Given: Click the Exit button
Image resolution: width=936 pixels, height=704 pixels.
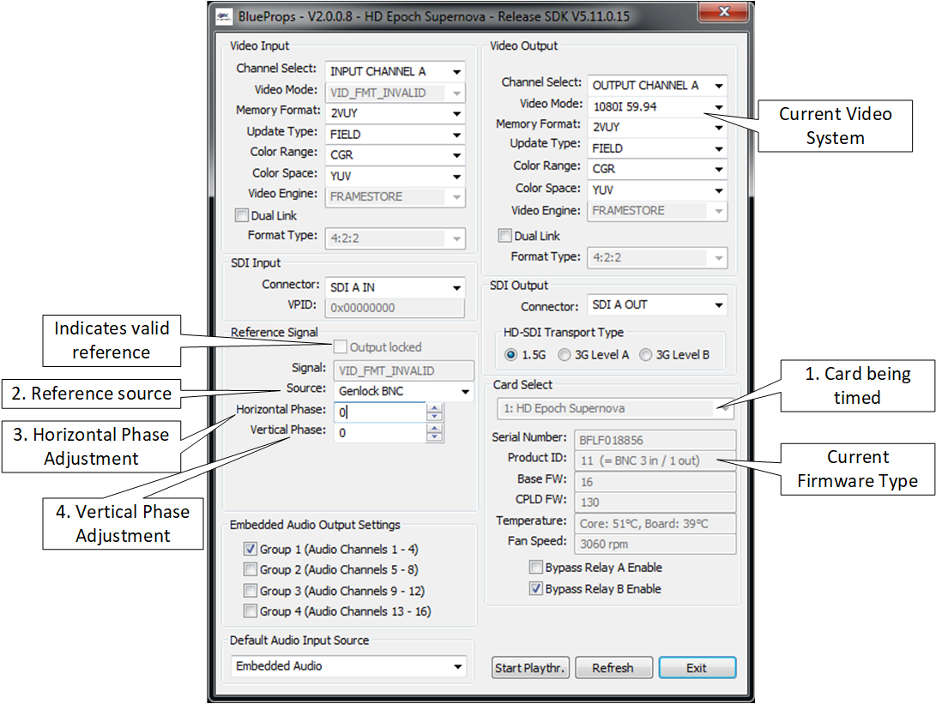Looking at the screenshot, I should click(x=697, y=668).
